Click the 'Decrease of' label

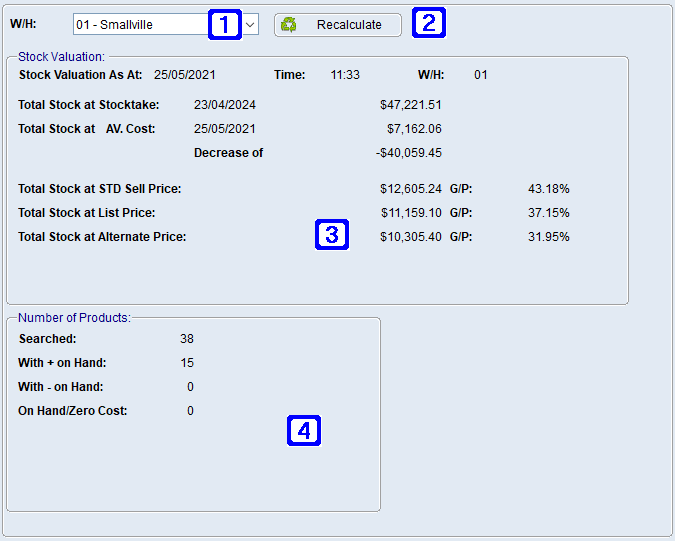(228, 153)
